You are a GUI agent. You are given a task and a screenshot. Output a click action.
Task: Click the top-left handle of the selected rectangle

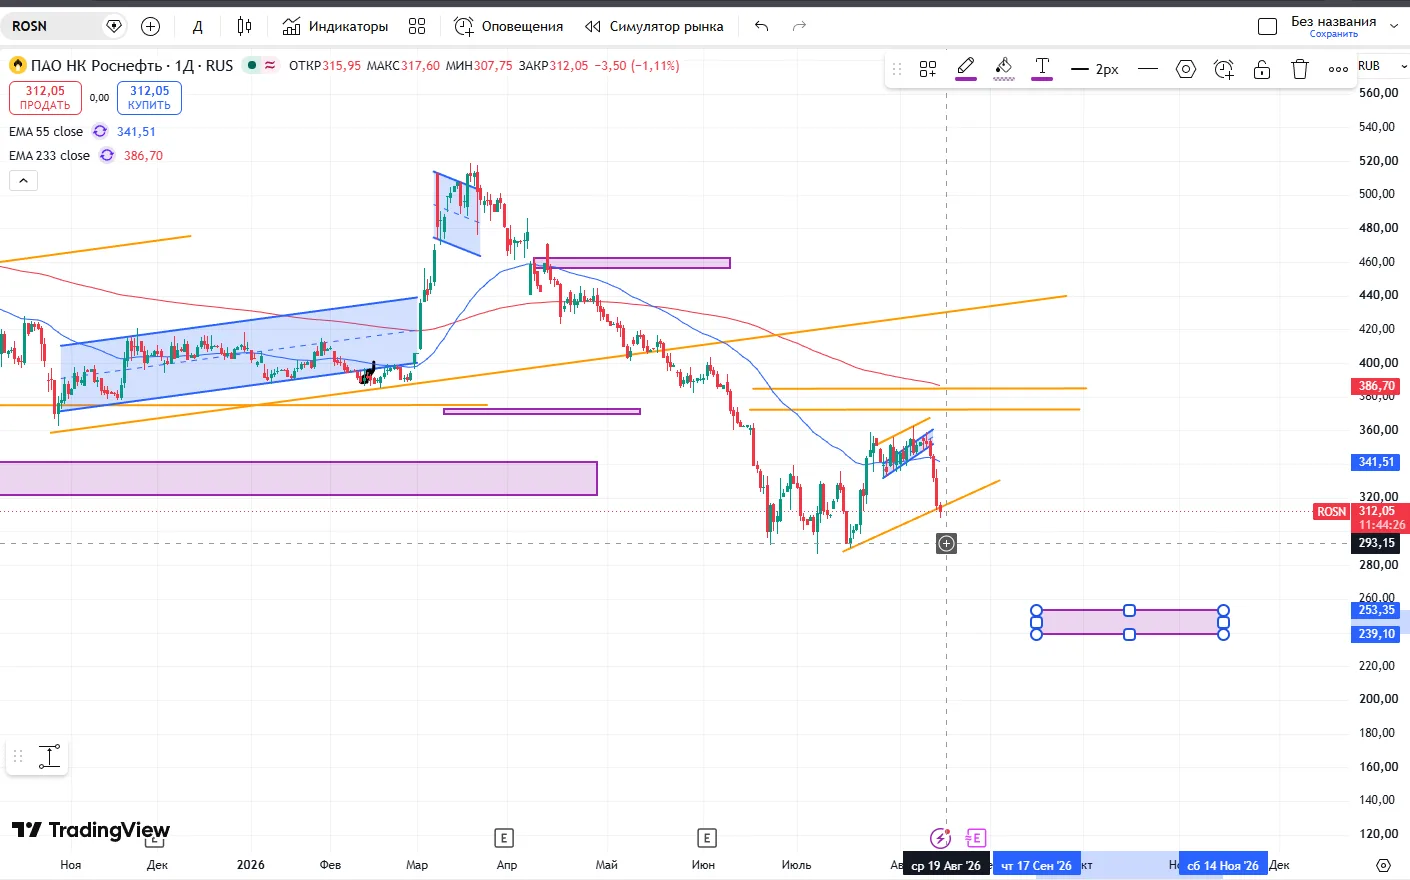pos(1036,611)
